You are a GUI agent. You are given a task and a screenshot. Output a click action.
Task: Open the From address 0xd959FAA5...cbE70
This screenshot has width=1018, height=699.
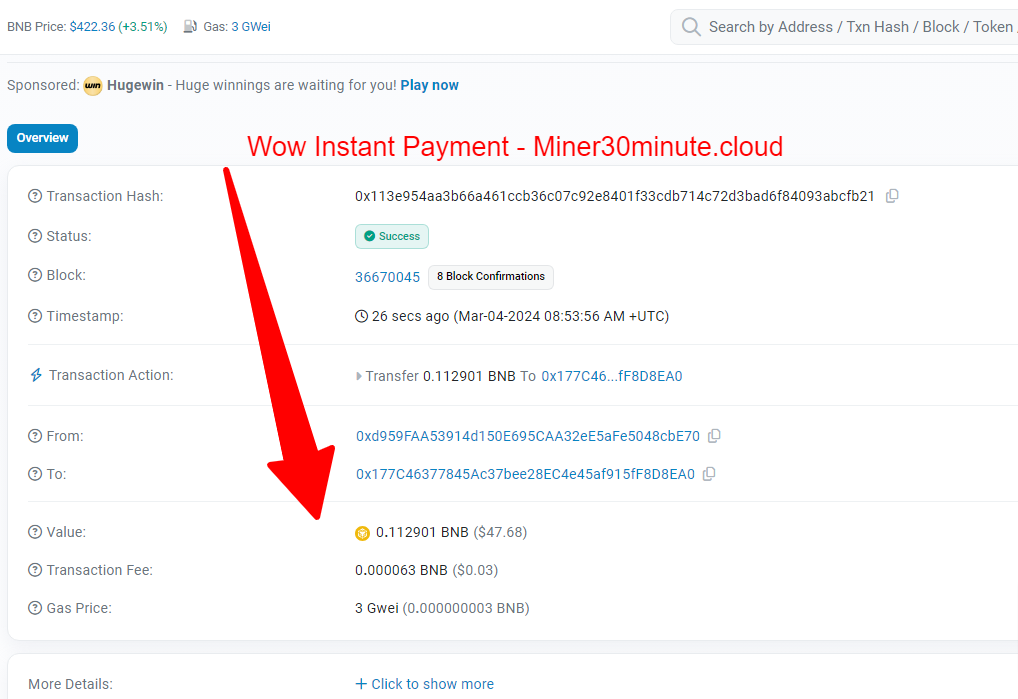click(528, 436)
